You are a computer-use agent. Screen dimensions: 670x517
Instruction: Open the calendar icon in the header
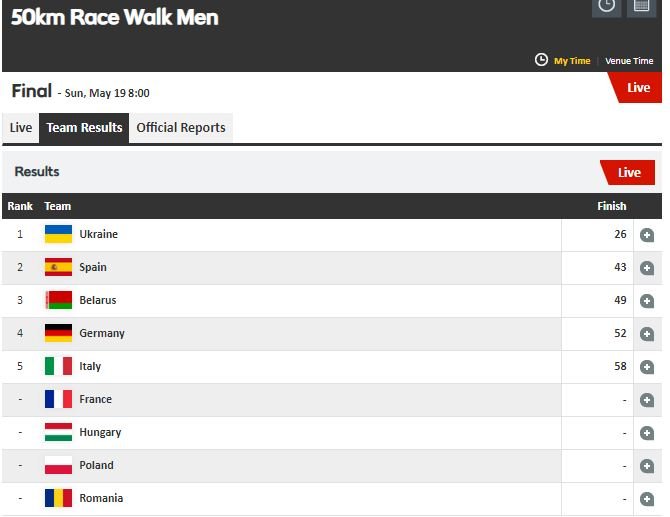point(642,6)
